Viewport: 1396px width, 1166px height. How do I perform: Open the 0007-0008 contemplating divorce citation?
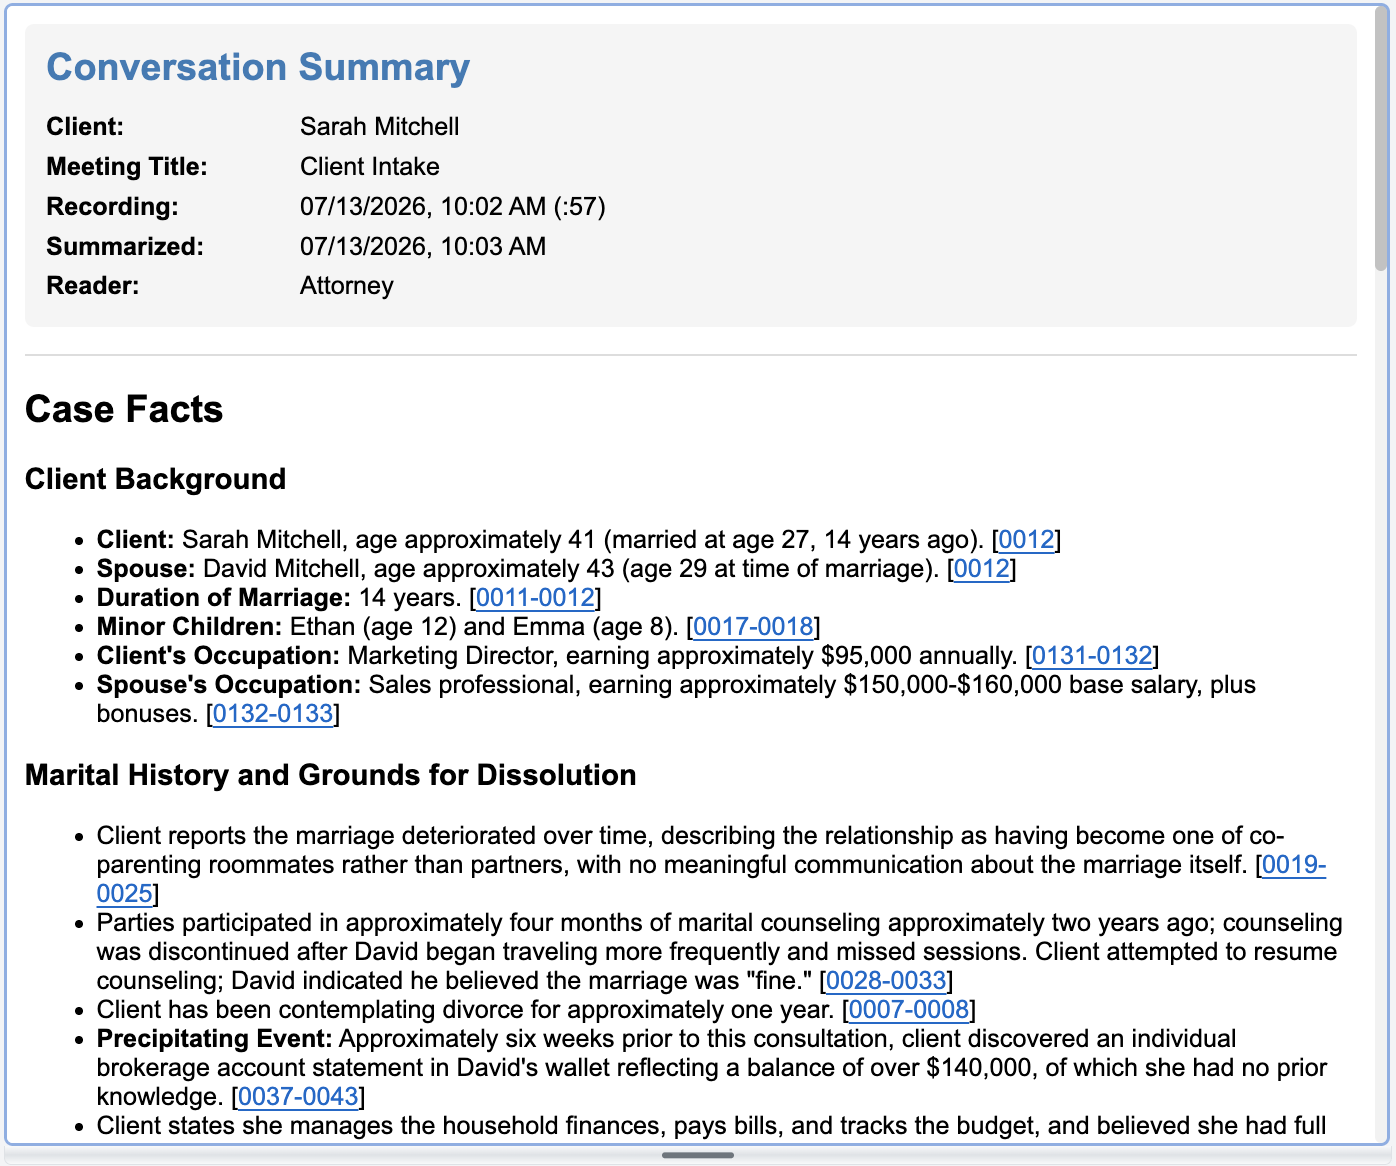pyautogui.click(x=909, y=1010)
